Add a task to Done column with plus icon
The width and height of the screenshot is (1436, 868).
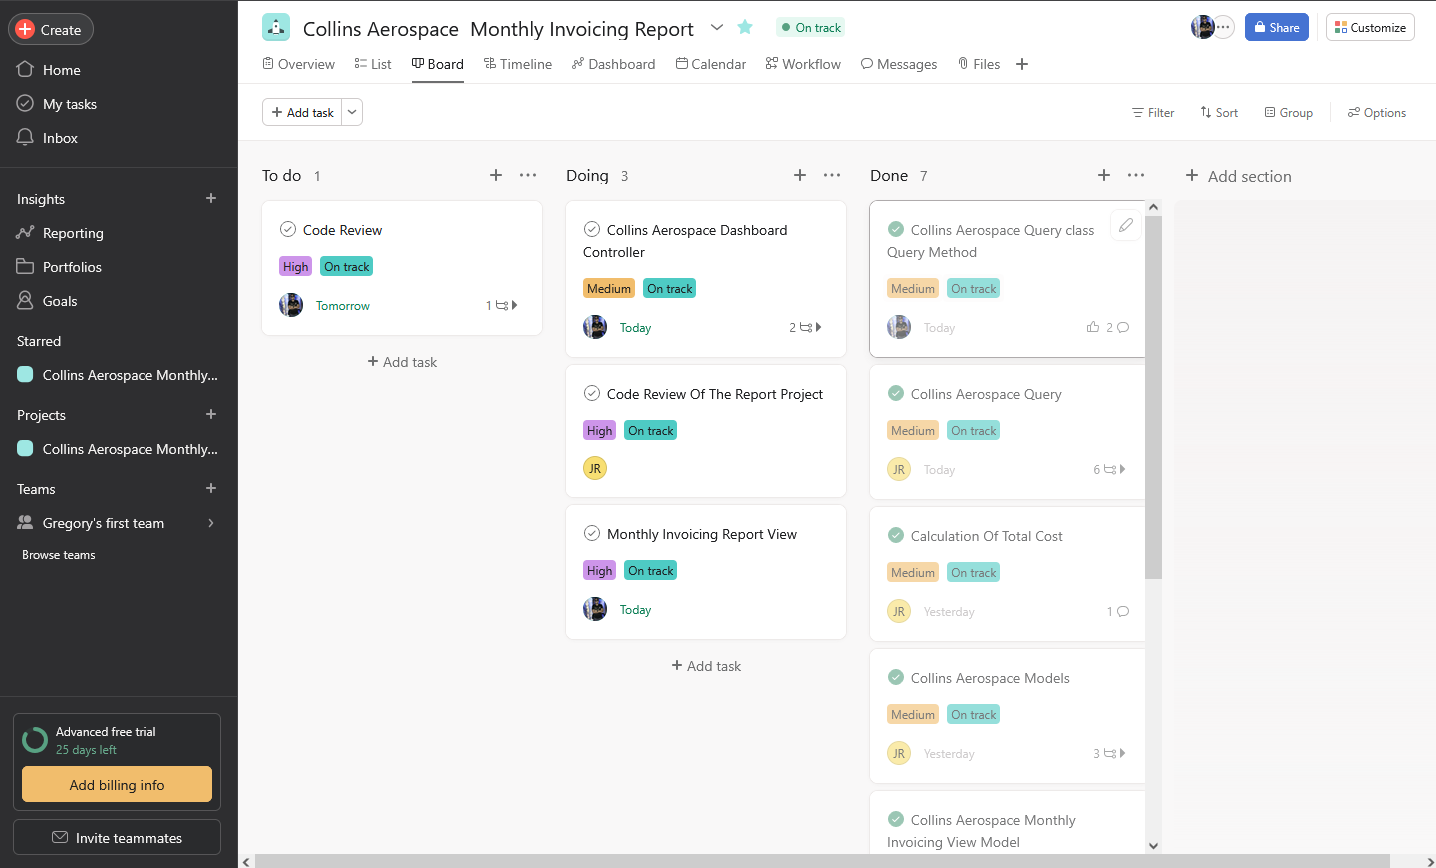coord(1104,175)
